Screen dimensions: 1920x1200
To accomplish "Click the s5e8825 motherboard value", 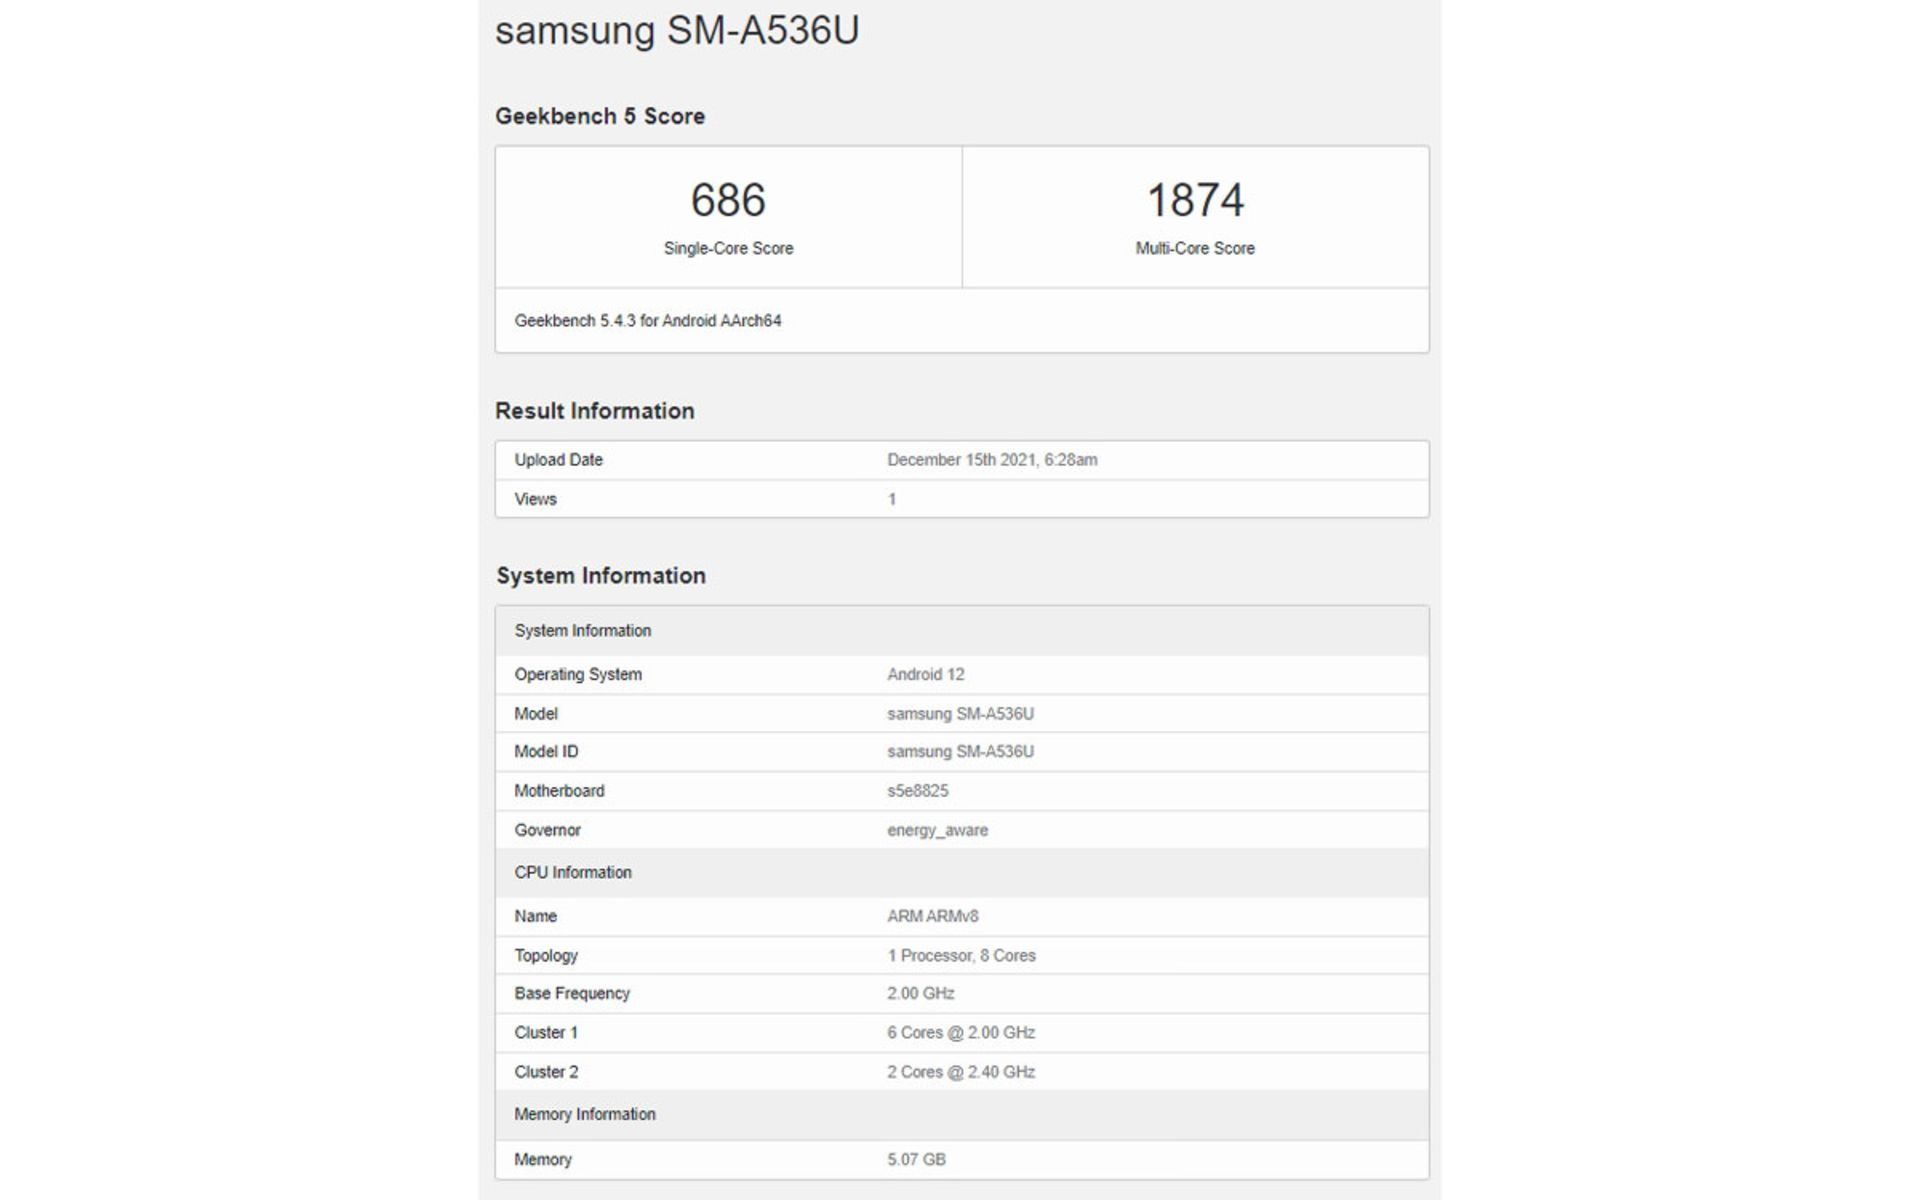I will coord(918,791).
